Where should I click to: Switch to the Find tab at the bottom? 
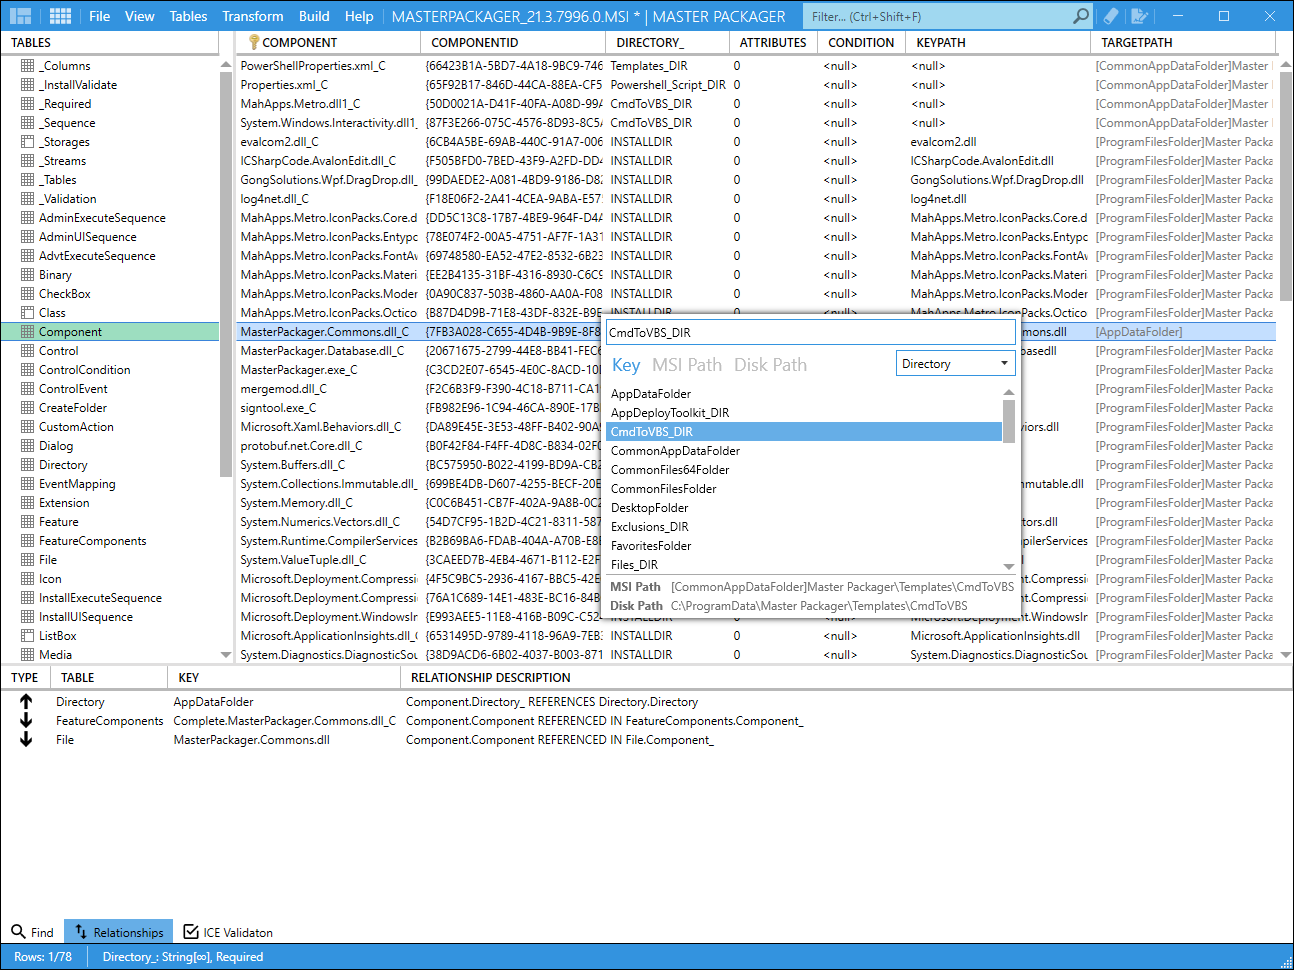[33, 931]
